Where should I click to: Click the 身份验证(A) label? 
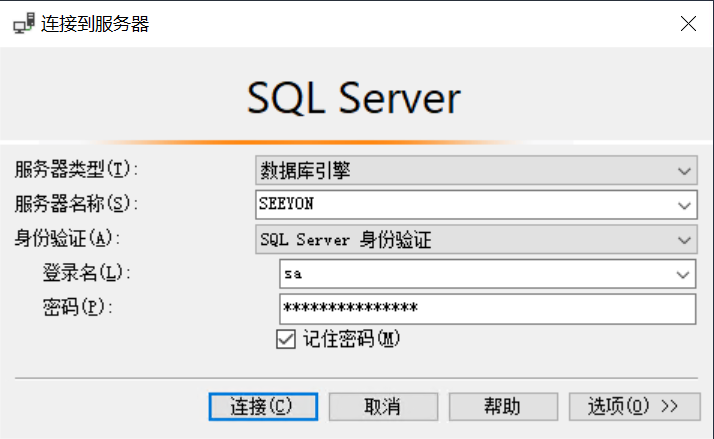pos(66,238)
